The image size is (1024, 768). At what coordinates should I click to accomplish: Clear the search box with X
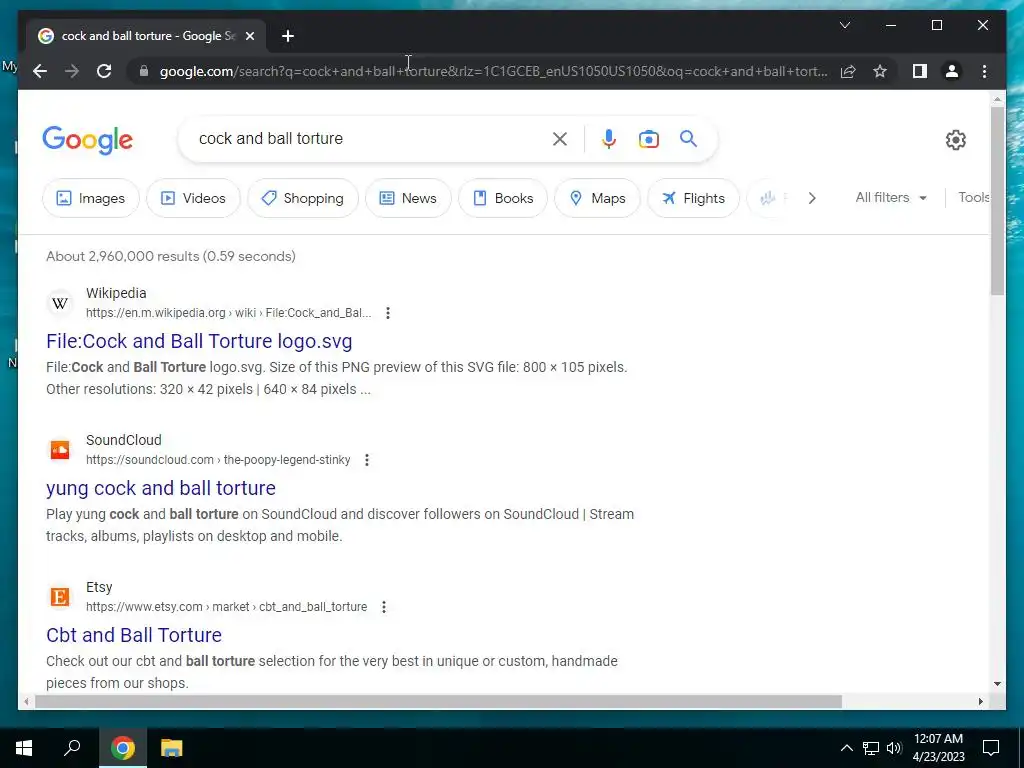pos(560,139)
